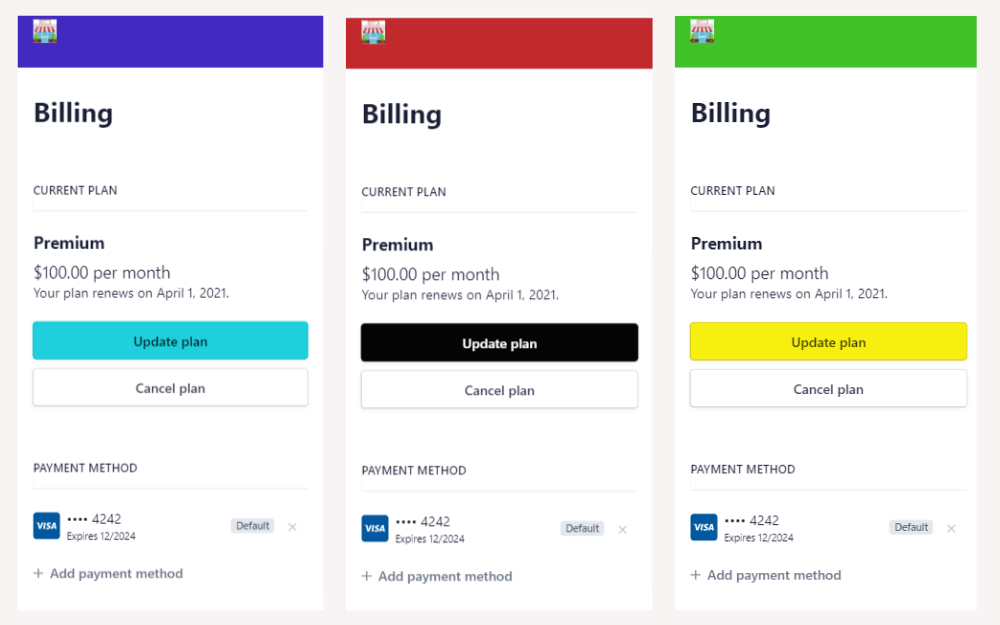
Task: Click the plus icon beside Add payment method on green card
Action: click(x=695, y=575)
